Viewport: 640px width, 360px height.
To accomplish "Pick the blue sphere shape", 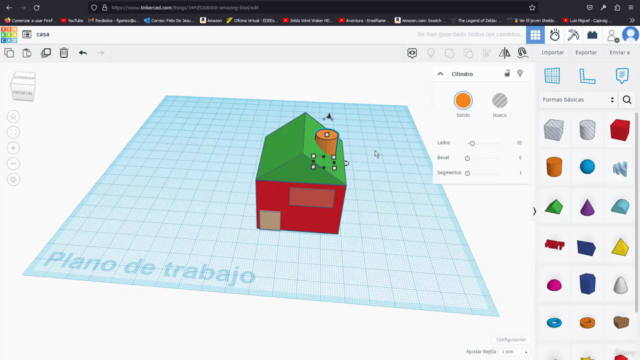I will click(x=587, y=167).
